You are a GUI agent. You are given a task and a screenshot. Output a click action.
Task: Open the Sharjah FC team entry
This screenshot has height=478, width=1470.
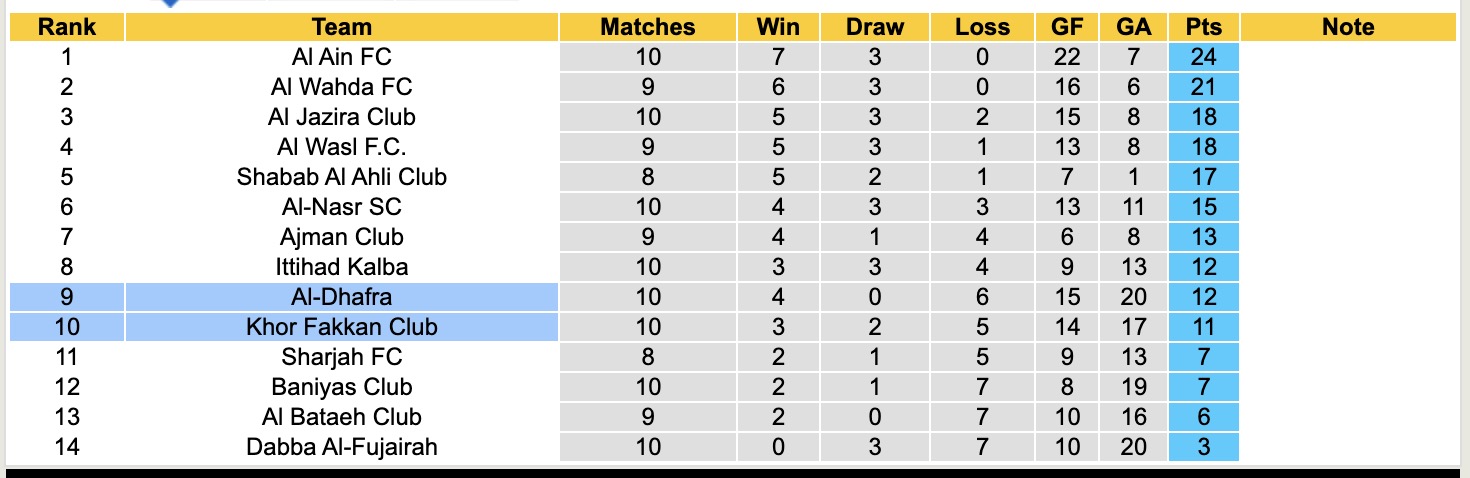tap(341, 357)
